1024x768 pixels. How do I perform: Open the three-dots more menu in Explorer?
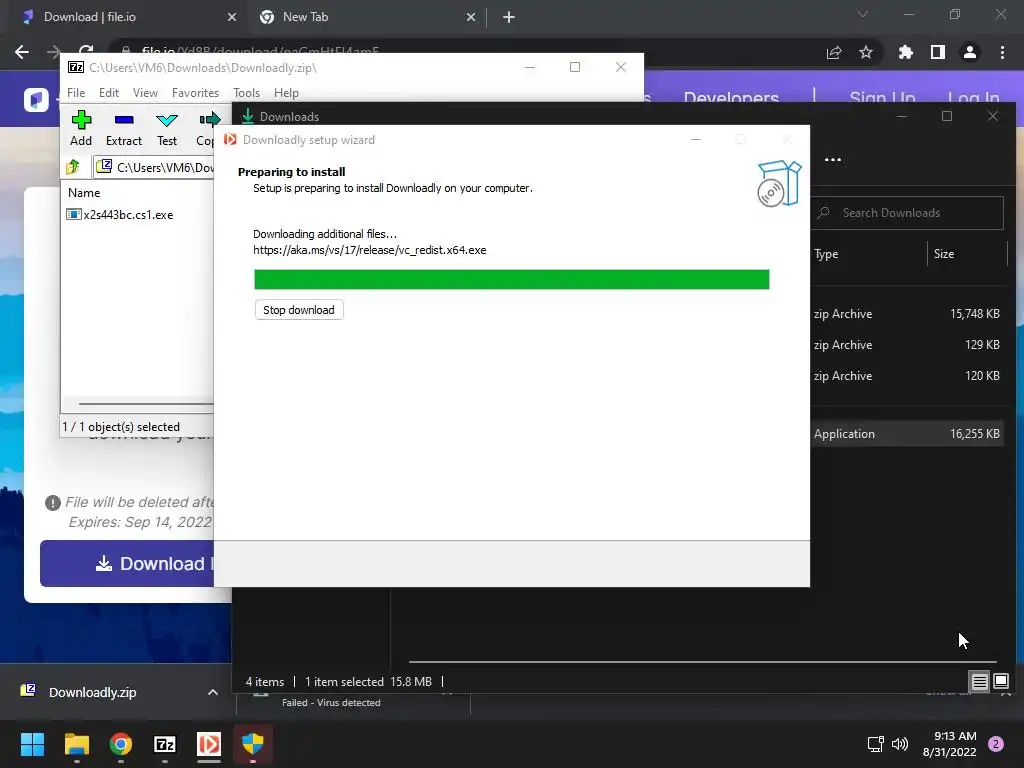(833, 159)
